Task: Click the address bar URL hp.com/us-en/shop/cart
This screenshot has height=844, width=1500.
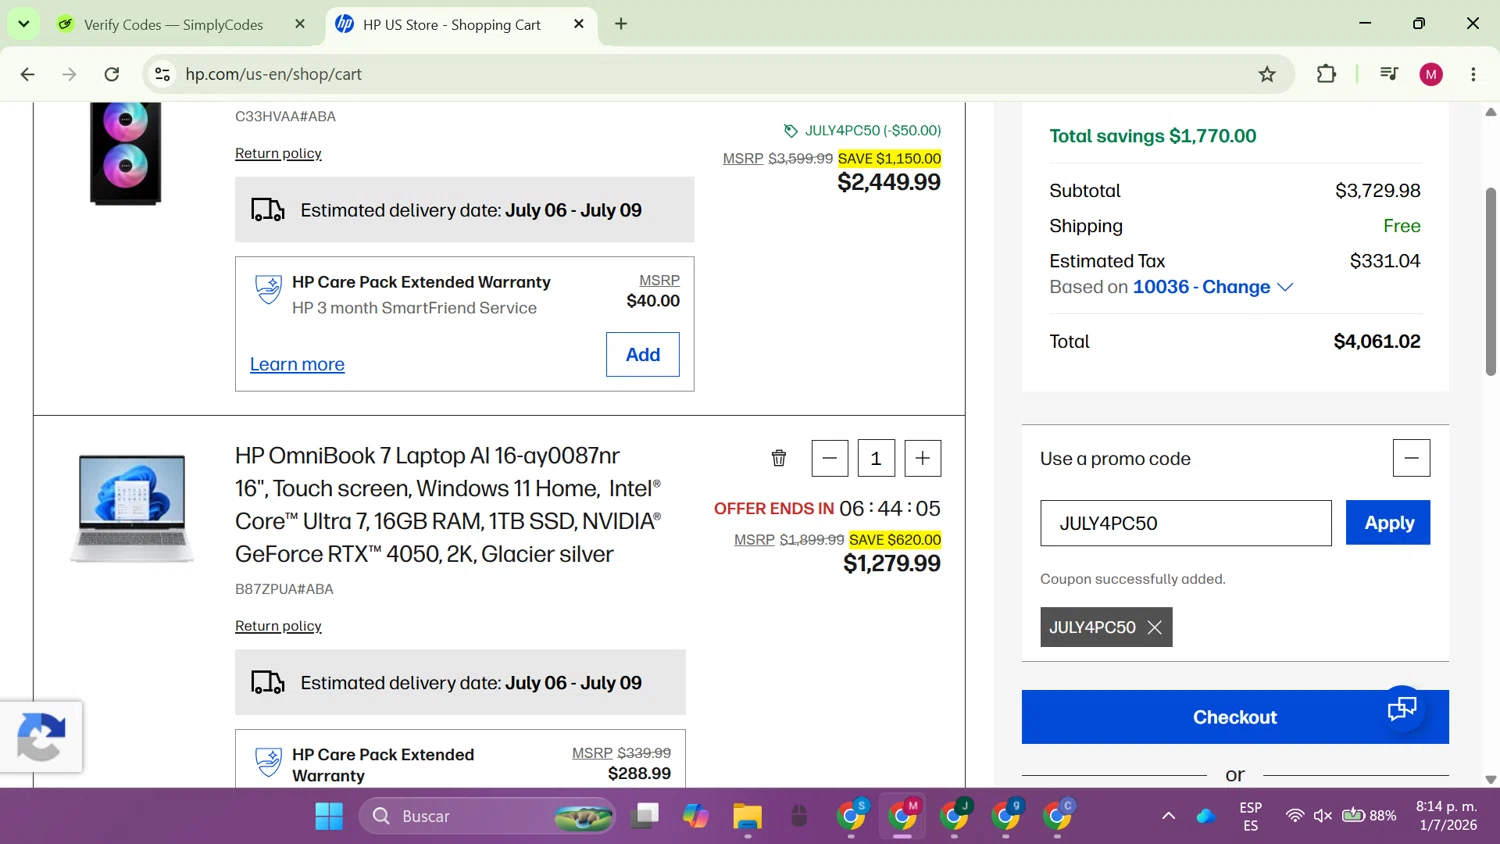Action: click(x=273, y=74)
